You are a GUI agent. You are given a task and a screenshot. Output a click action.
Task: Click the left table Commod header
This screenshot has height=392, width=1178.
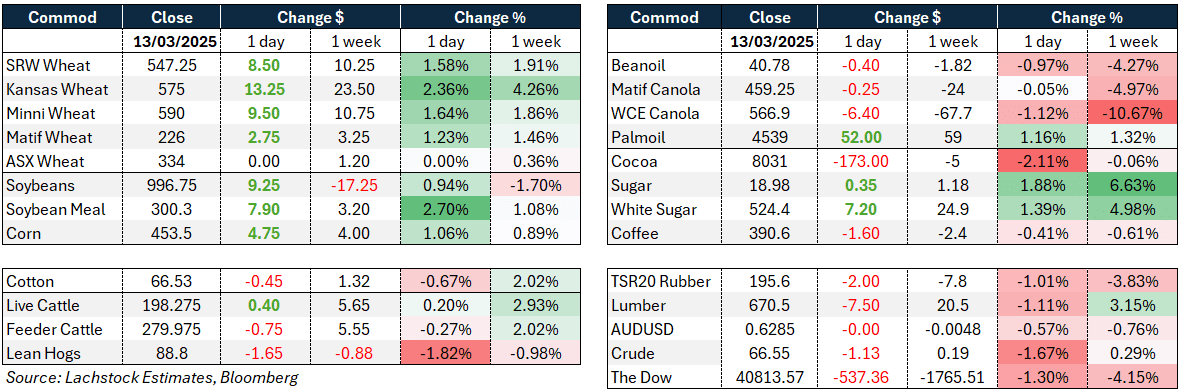62,17
